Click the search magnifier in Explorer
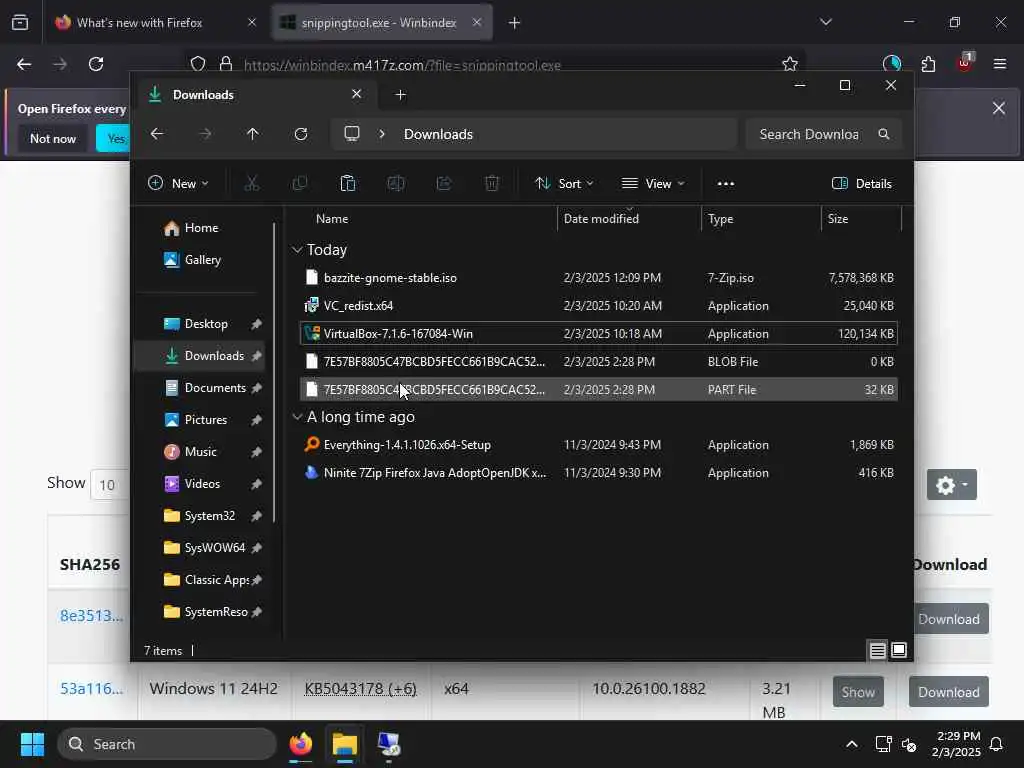This screenshot has height=768, width=1024. click(x=884, y=134)
